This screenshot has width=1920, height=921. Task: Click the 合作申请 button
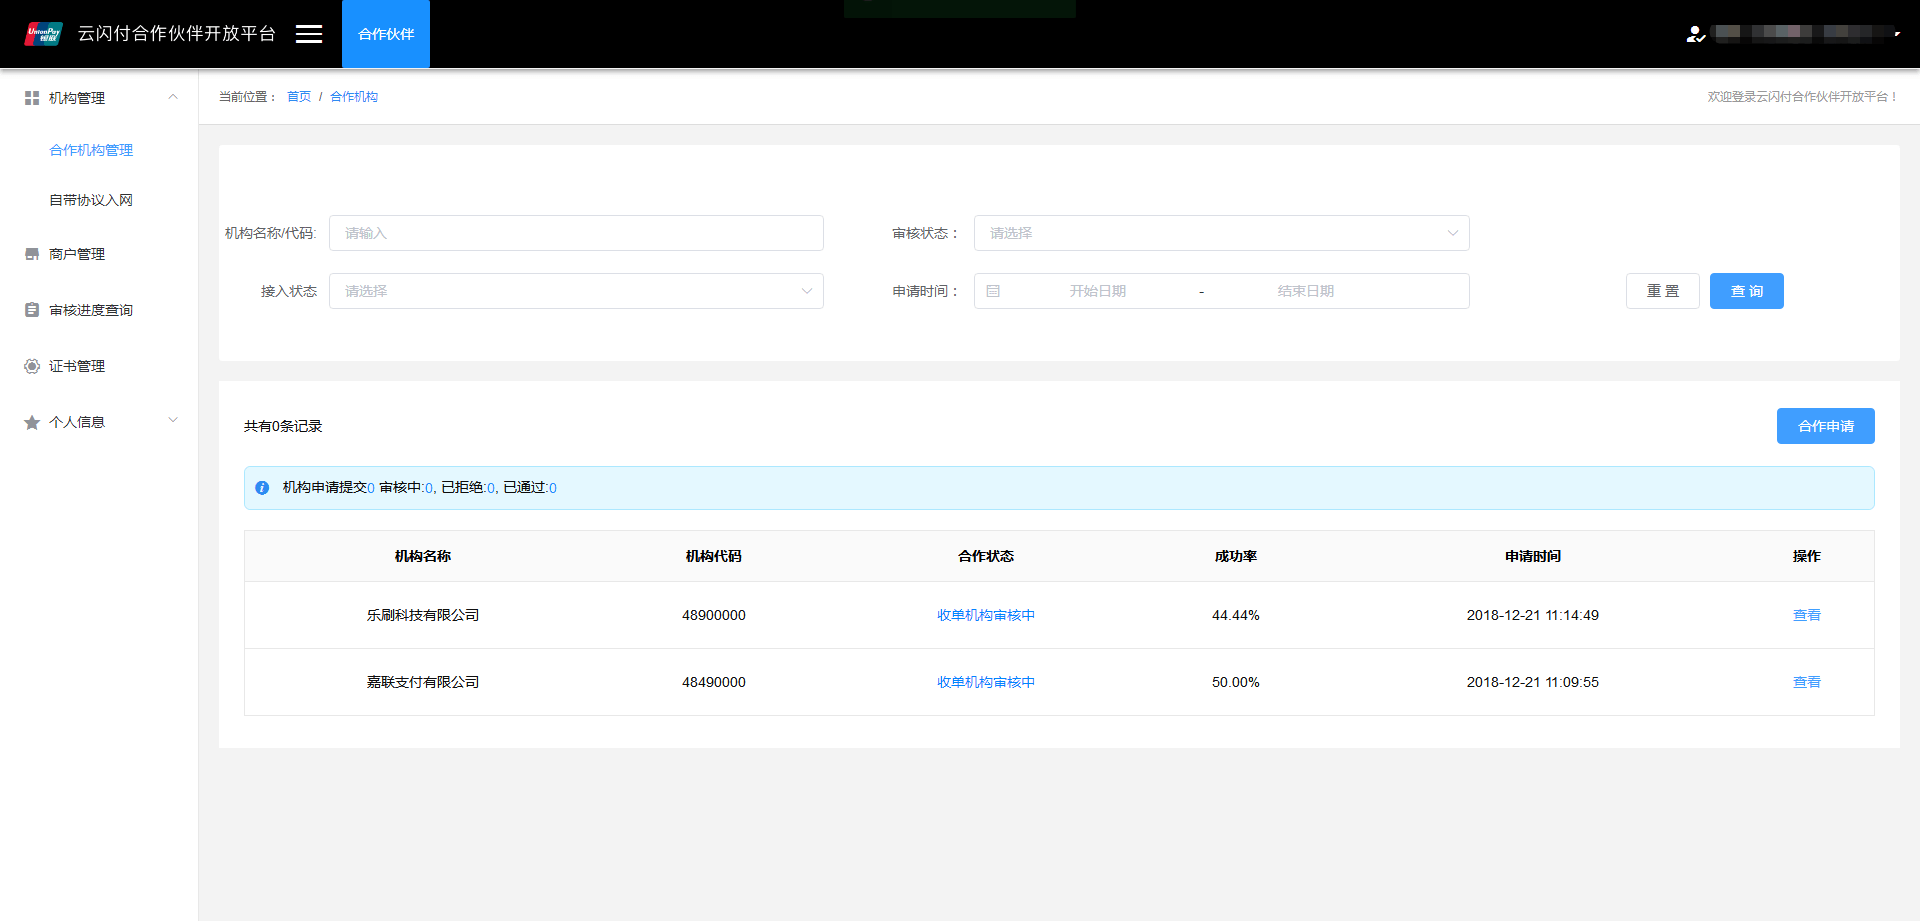point(1826,426)
